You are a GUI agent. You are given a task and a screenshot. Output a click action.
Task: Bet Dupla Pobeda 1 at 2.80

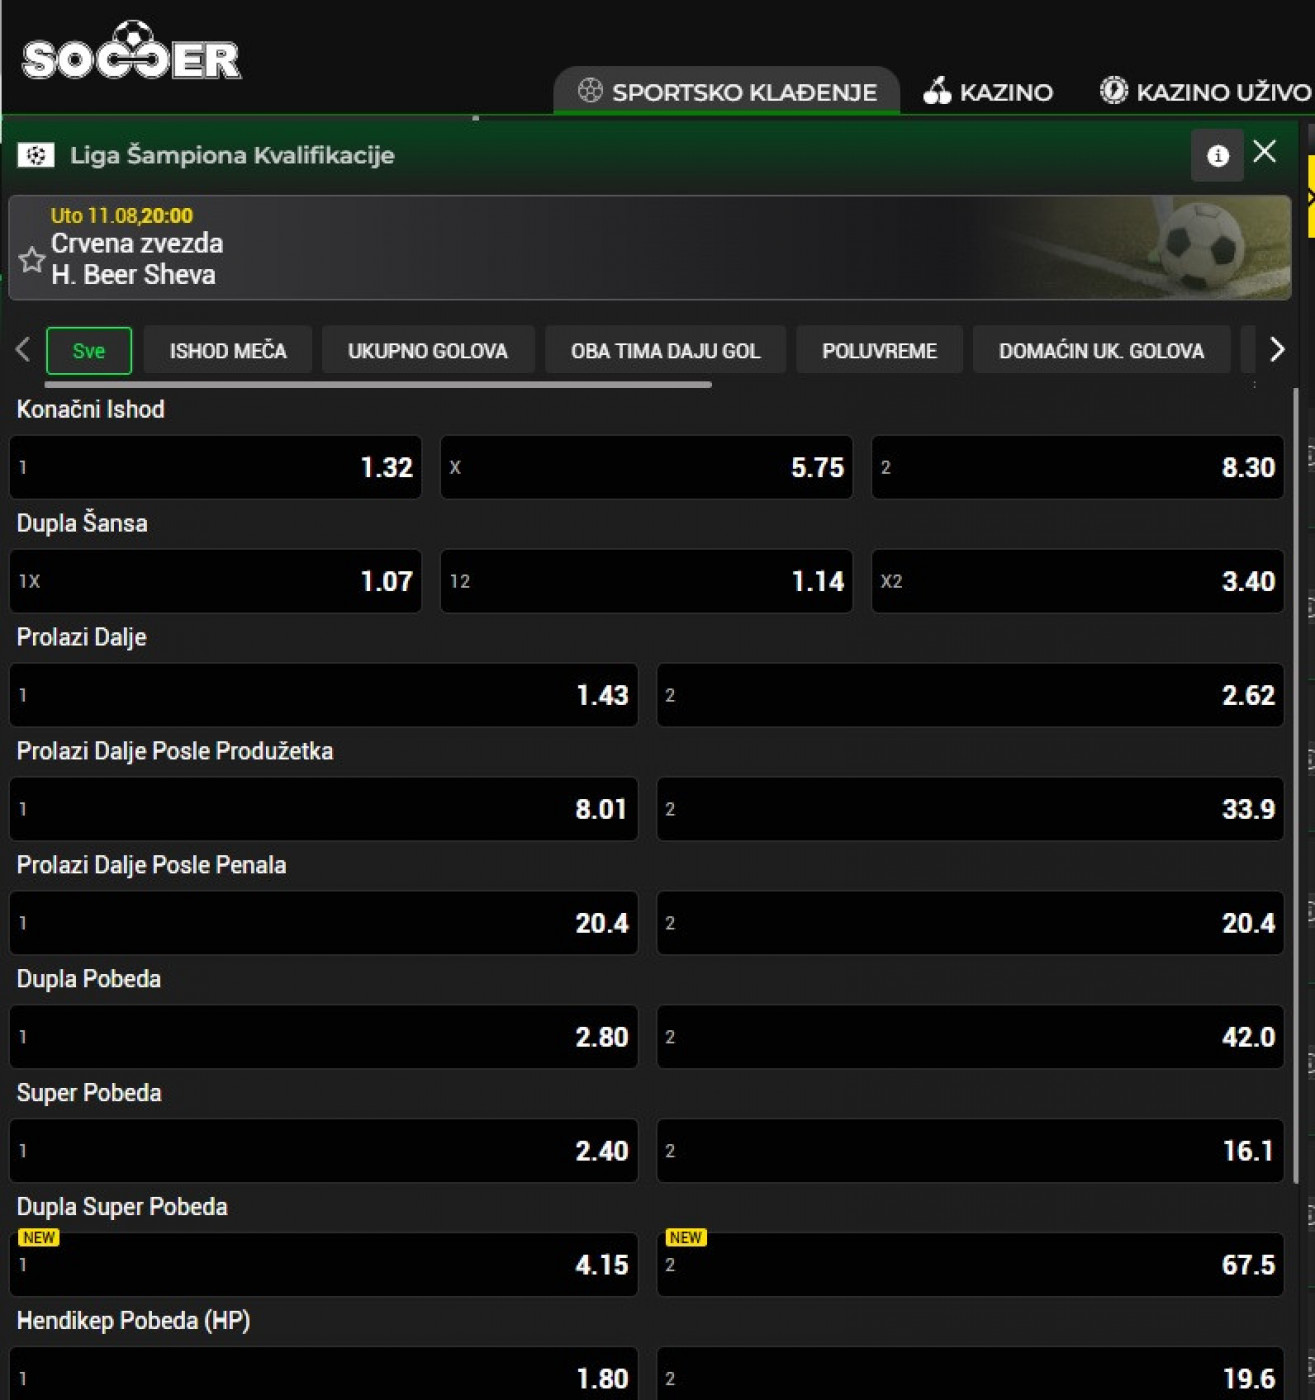[323, 1037]
